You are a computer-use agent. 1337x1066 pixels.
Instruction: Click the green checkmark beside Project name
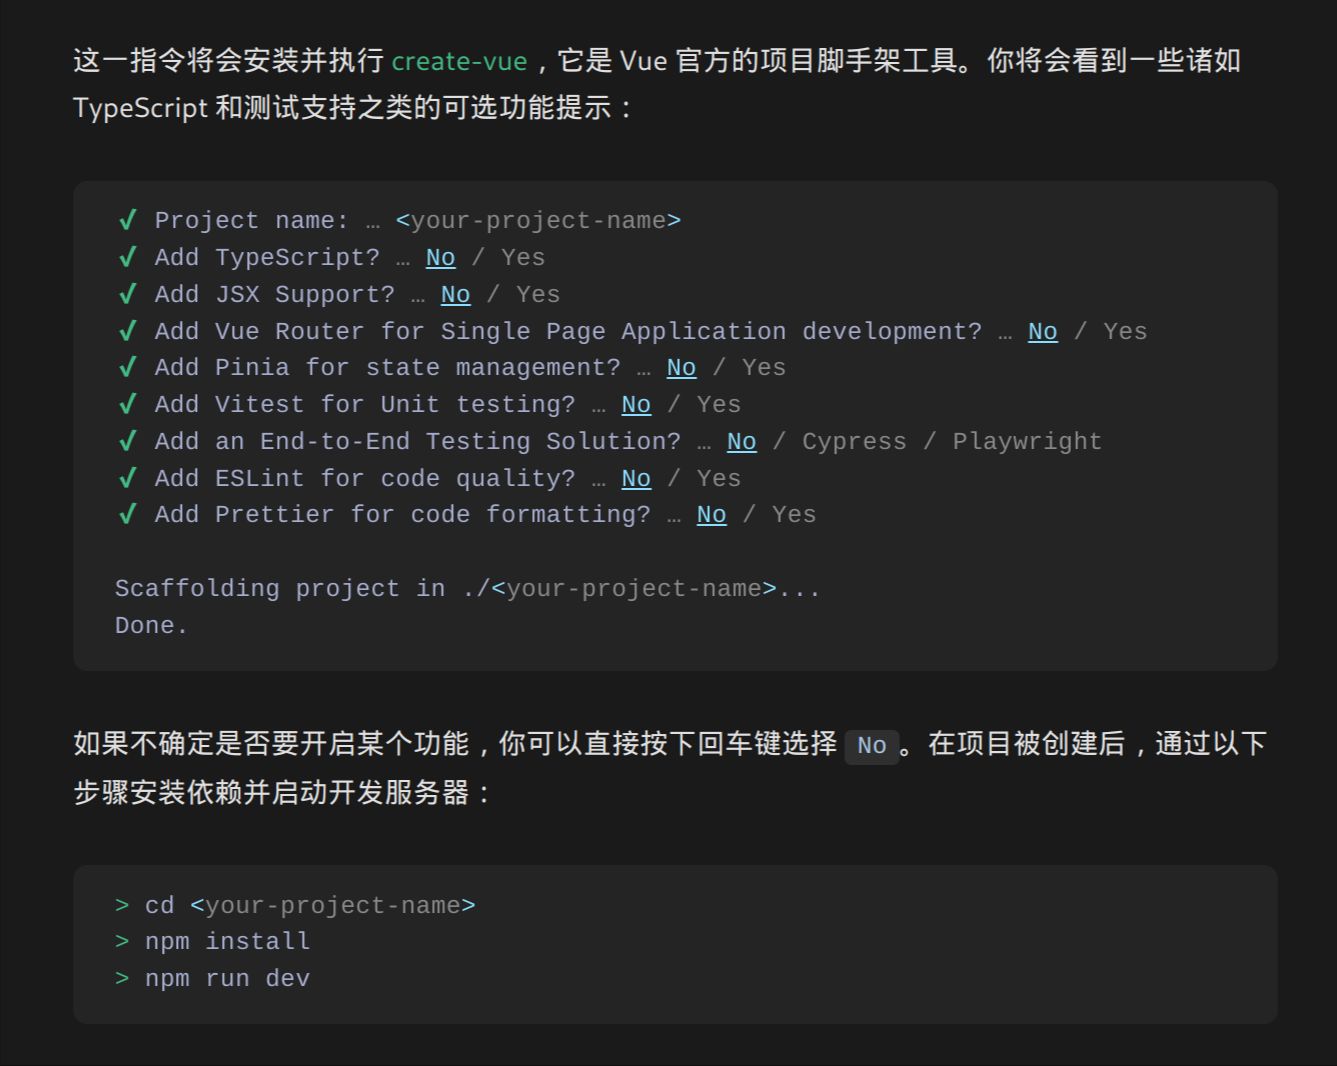pyautogui.click(x=127, y=220)
